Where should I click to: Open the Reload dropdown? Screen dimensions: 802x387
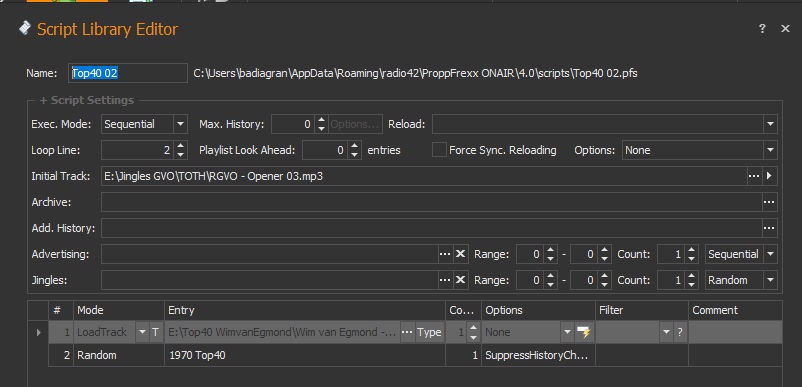pyautogui.click(x=770, y=124)
